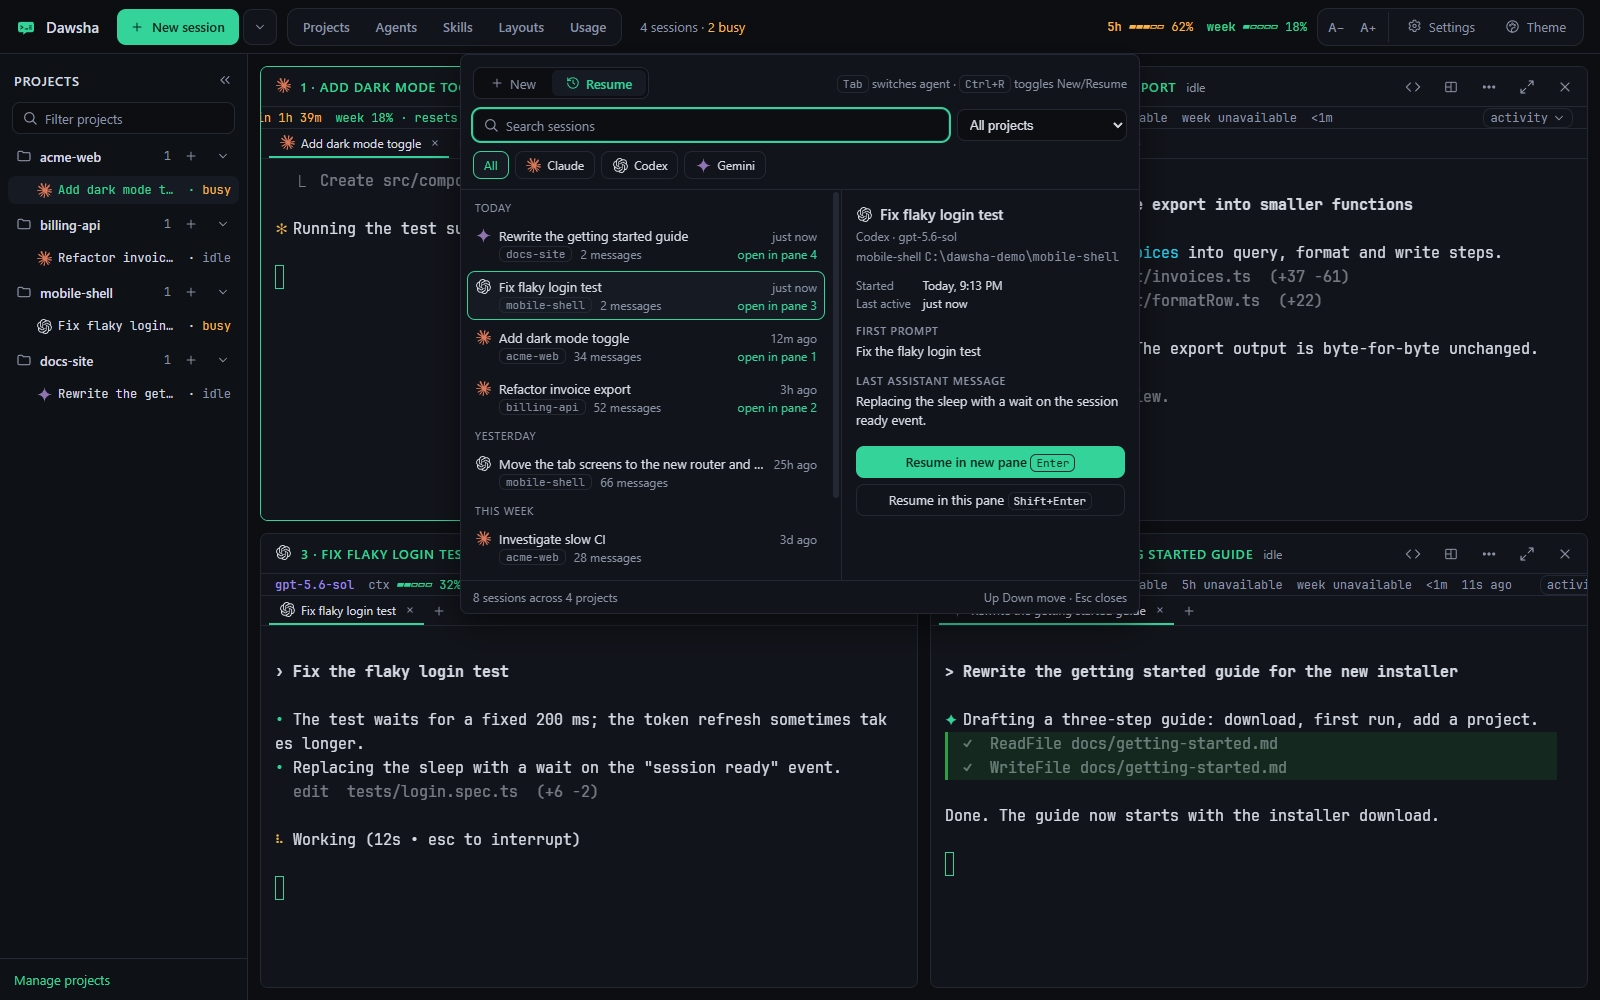The height and width of the screenshot is (1000, 1600).
Task: Focus the Search sessions field
Action: point(711,125)
